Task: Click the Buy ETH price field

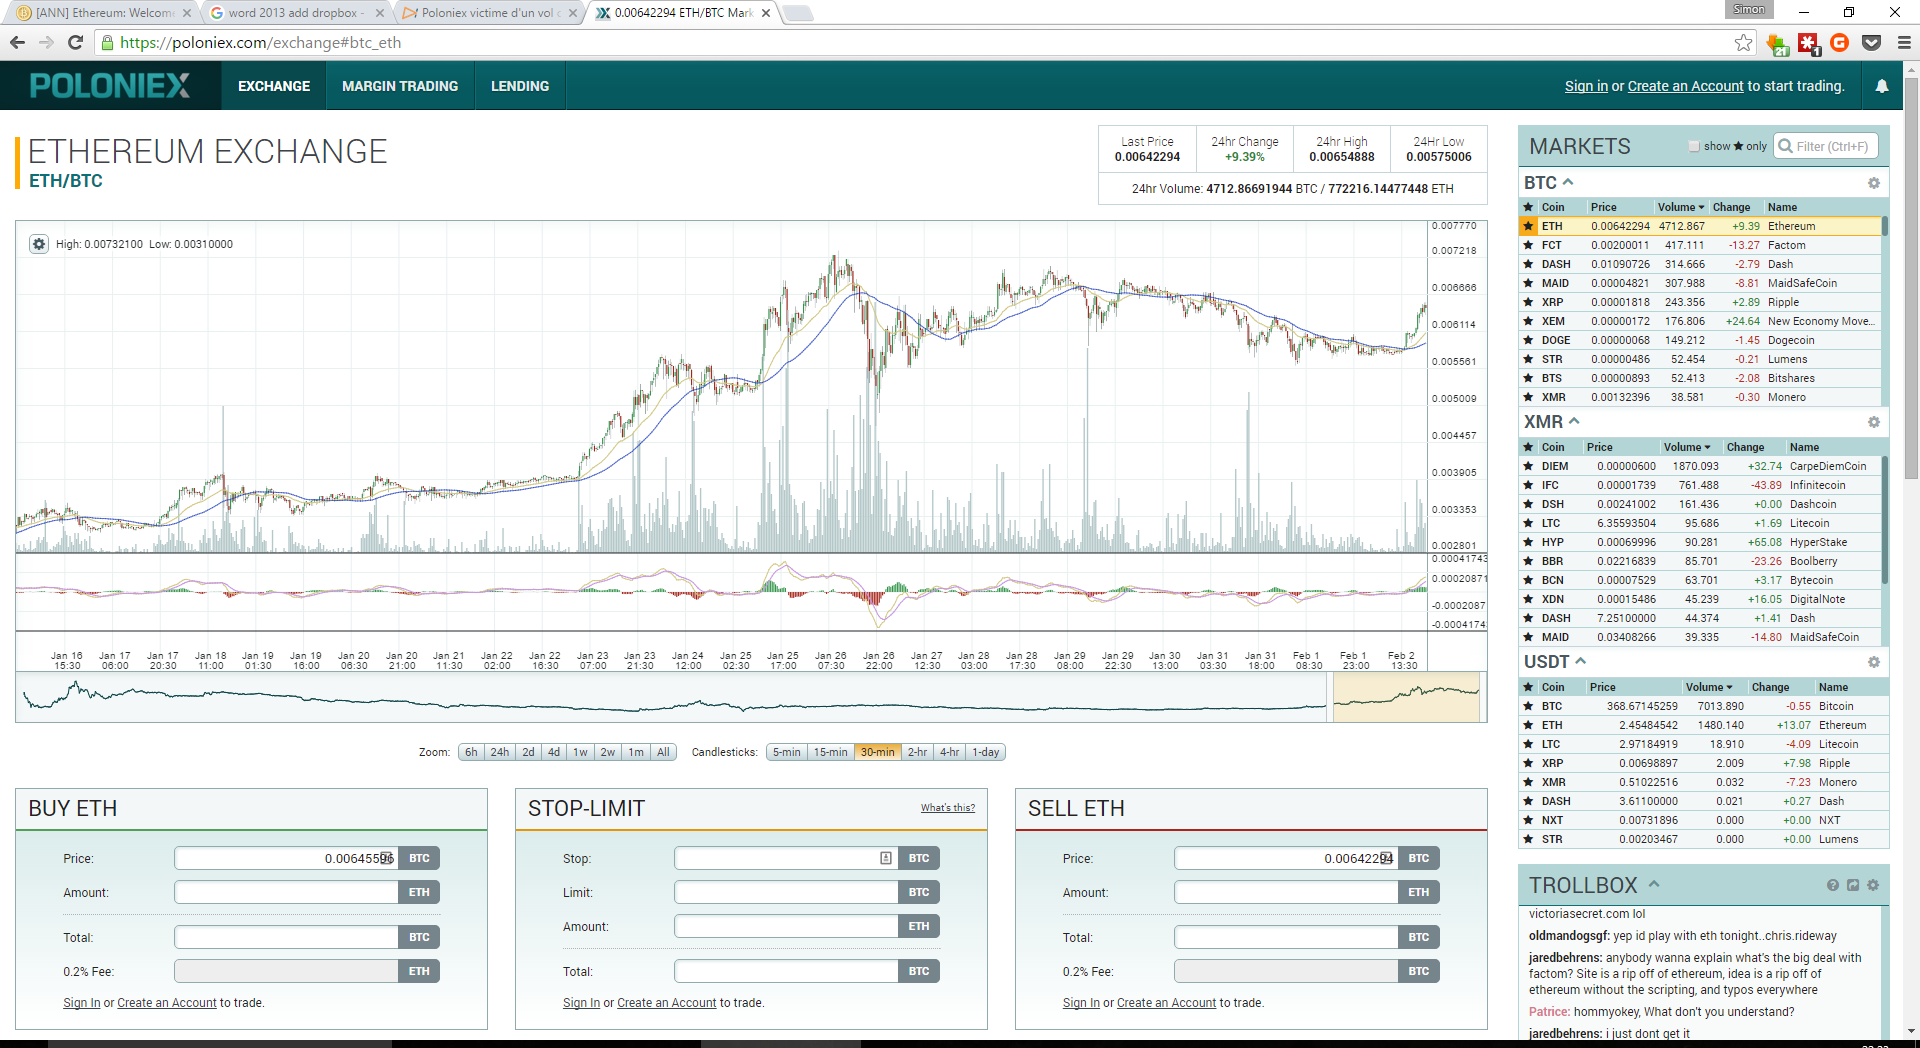Action: [x=286, y=858]
